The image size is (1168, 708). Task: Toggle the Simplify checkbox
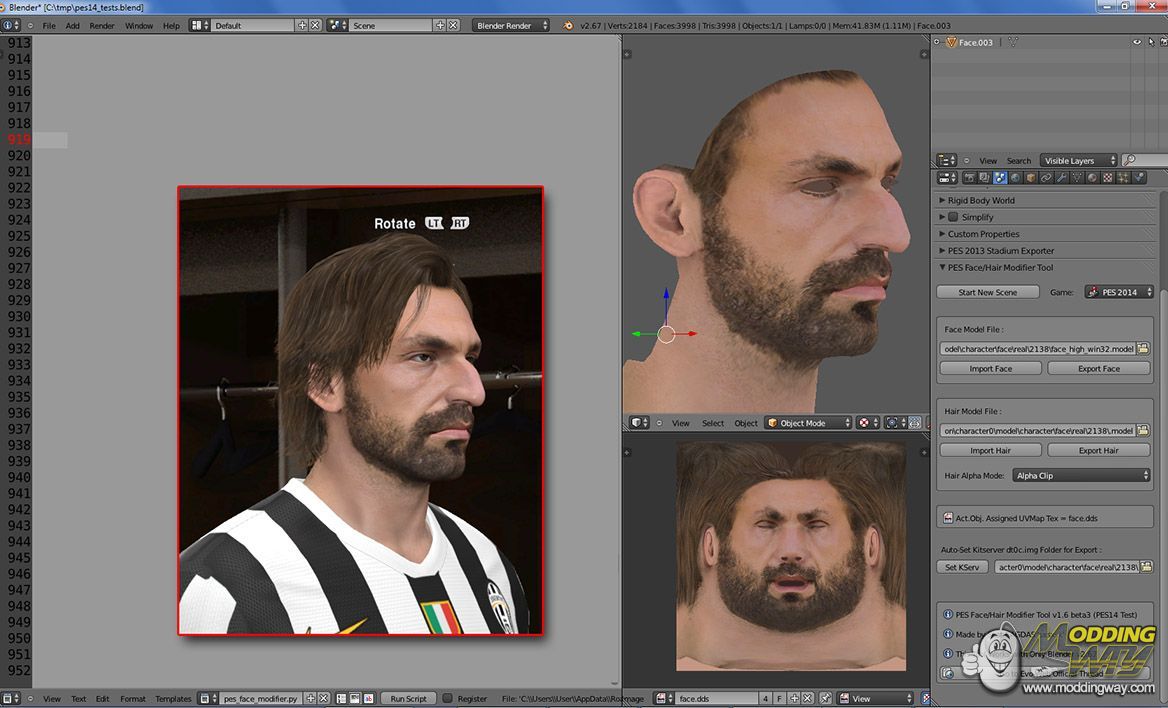tap(953, 217)
